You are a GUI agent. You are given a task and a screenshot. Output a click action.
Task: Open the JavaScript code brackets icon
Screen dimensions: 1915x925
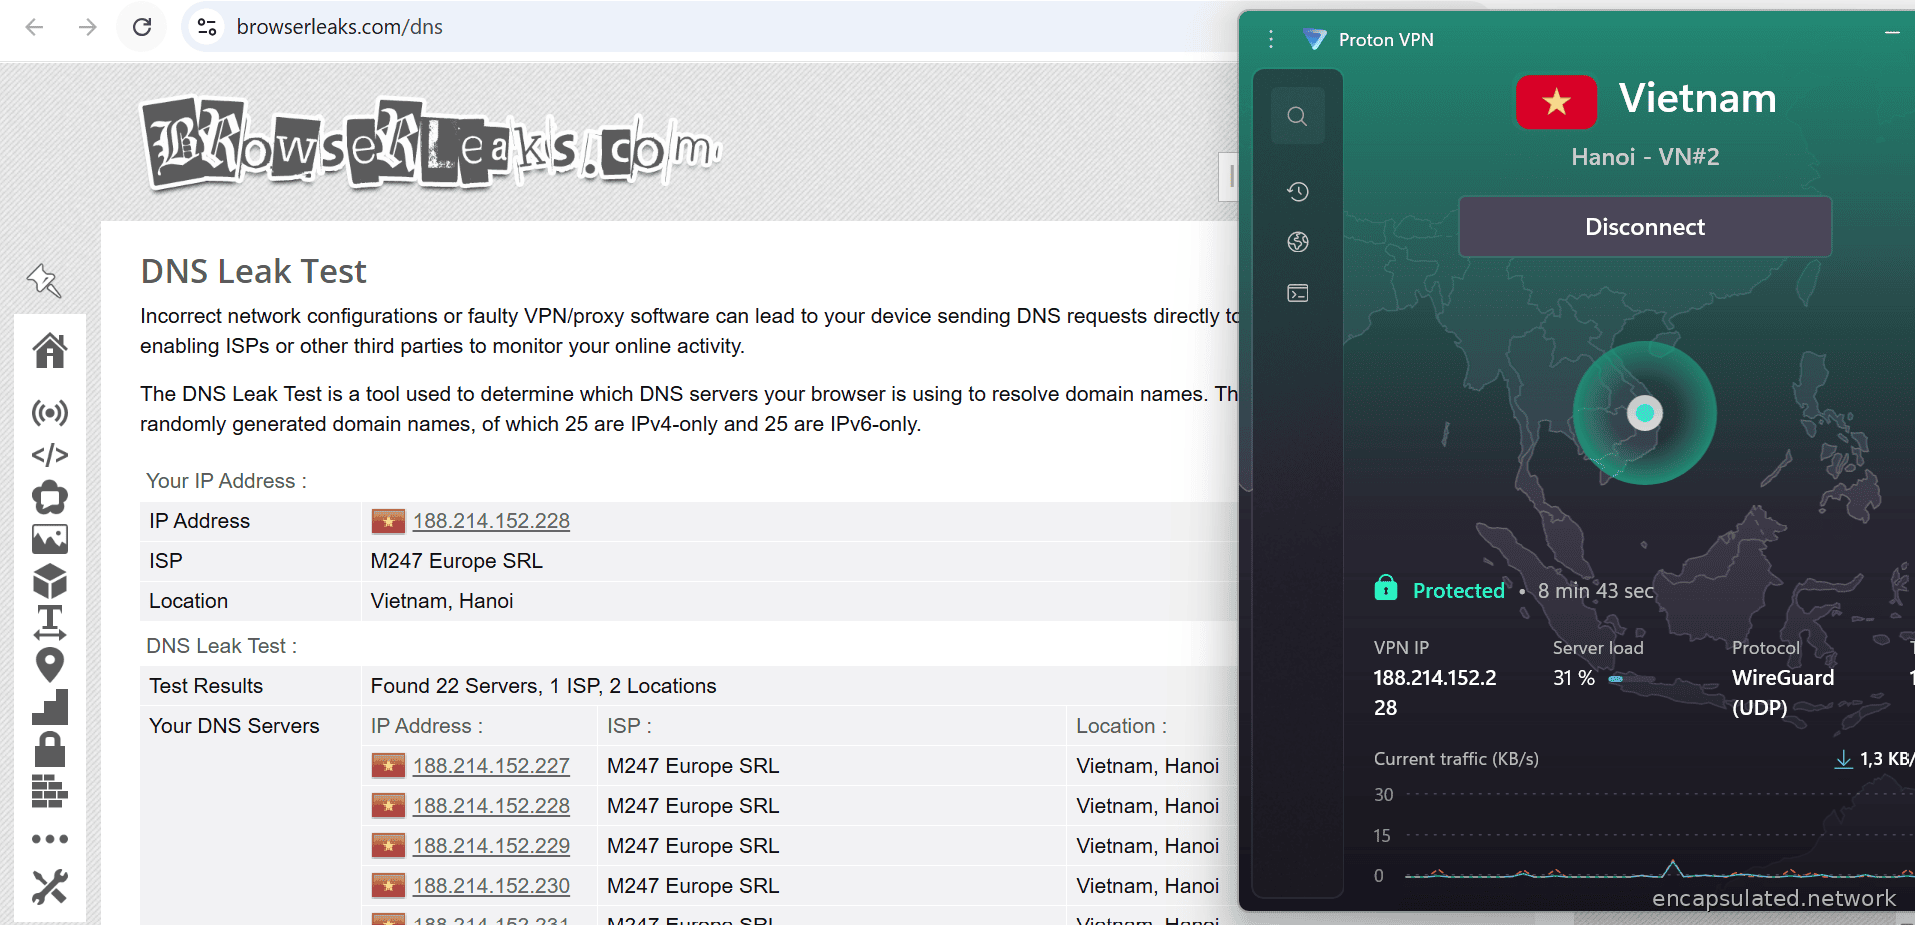tap(50, 455)
